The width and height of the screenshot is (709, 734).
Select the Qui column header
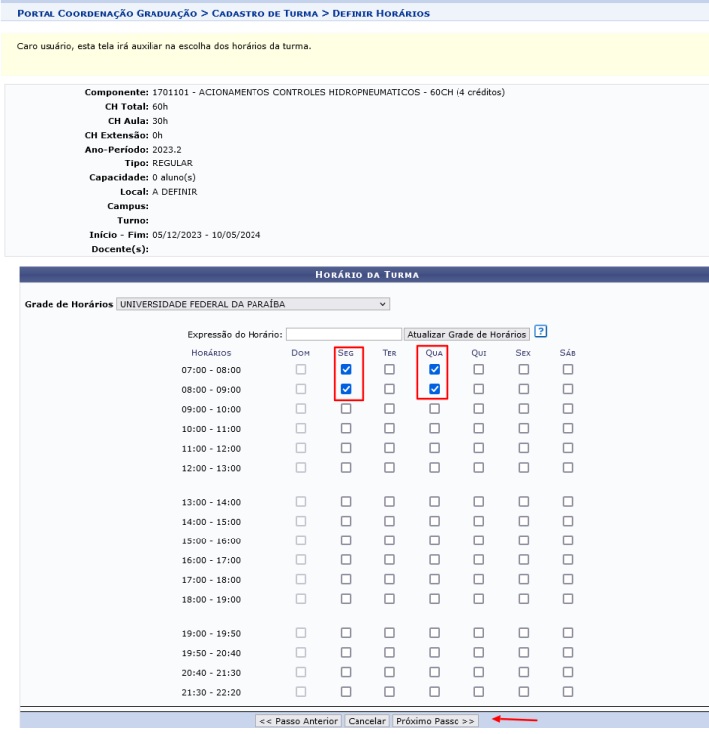point(478,353)
